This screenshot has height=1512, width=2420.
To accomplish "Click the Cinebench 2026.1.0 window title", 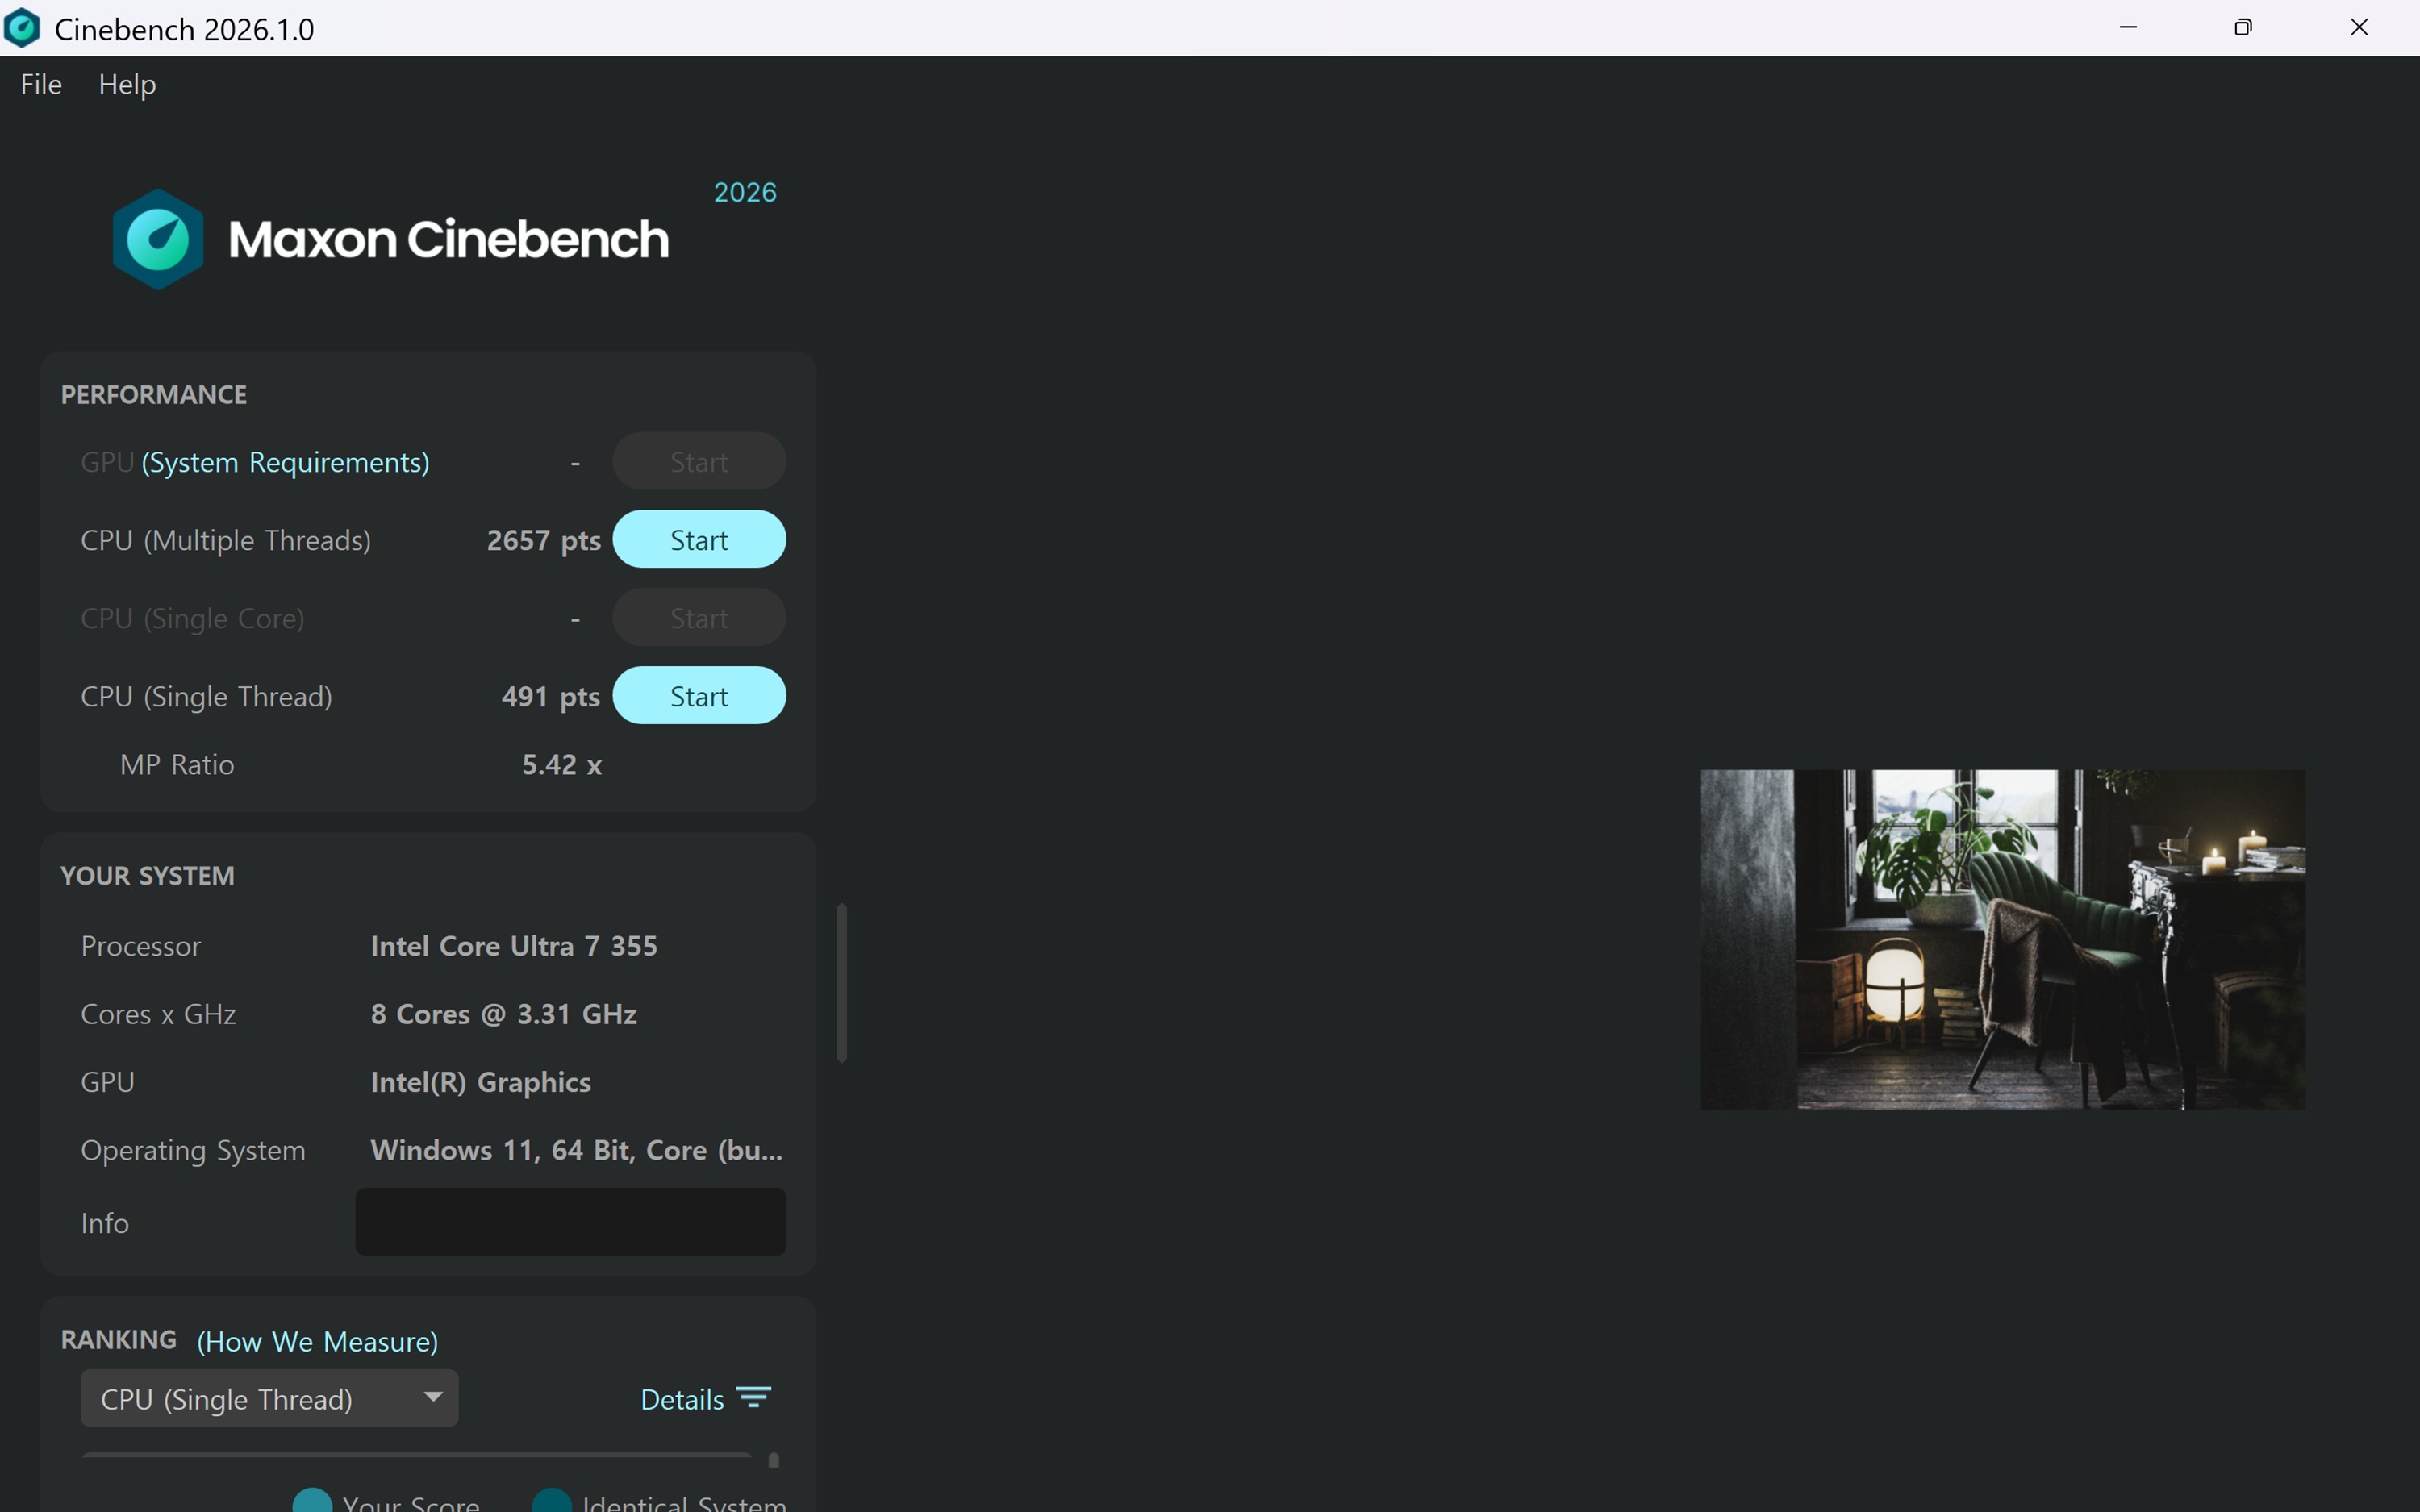I will coord(184,29).
